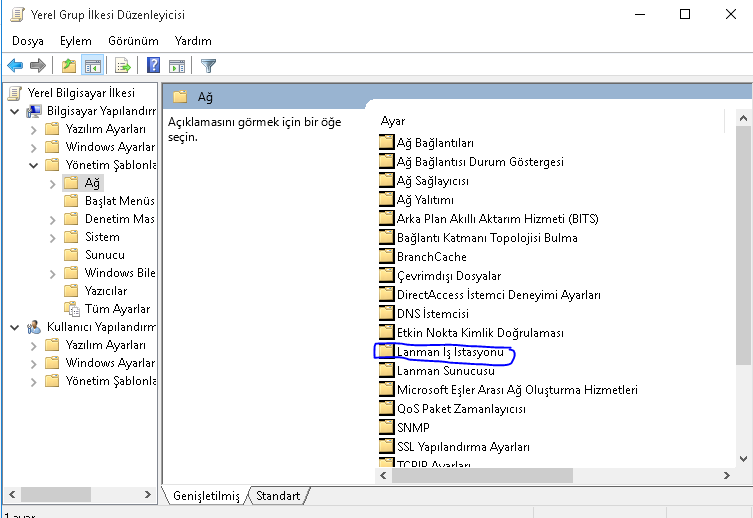Select SSL Yapılandırma Ayarları entry

tap(463, 446)
